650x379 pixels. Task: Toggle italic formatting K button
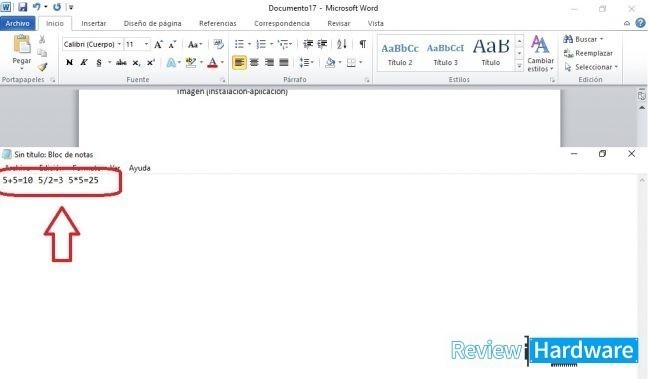click(84, 63)
